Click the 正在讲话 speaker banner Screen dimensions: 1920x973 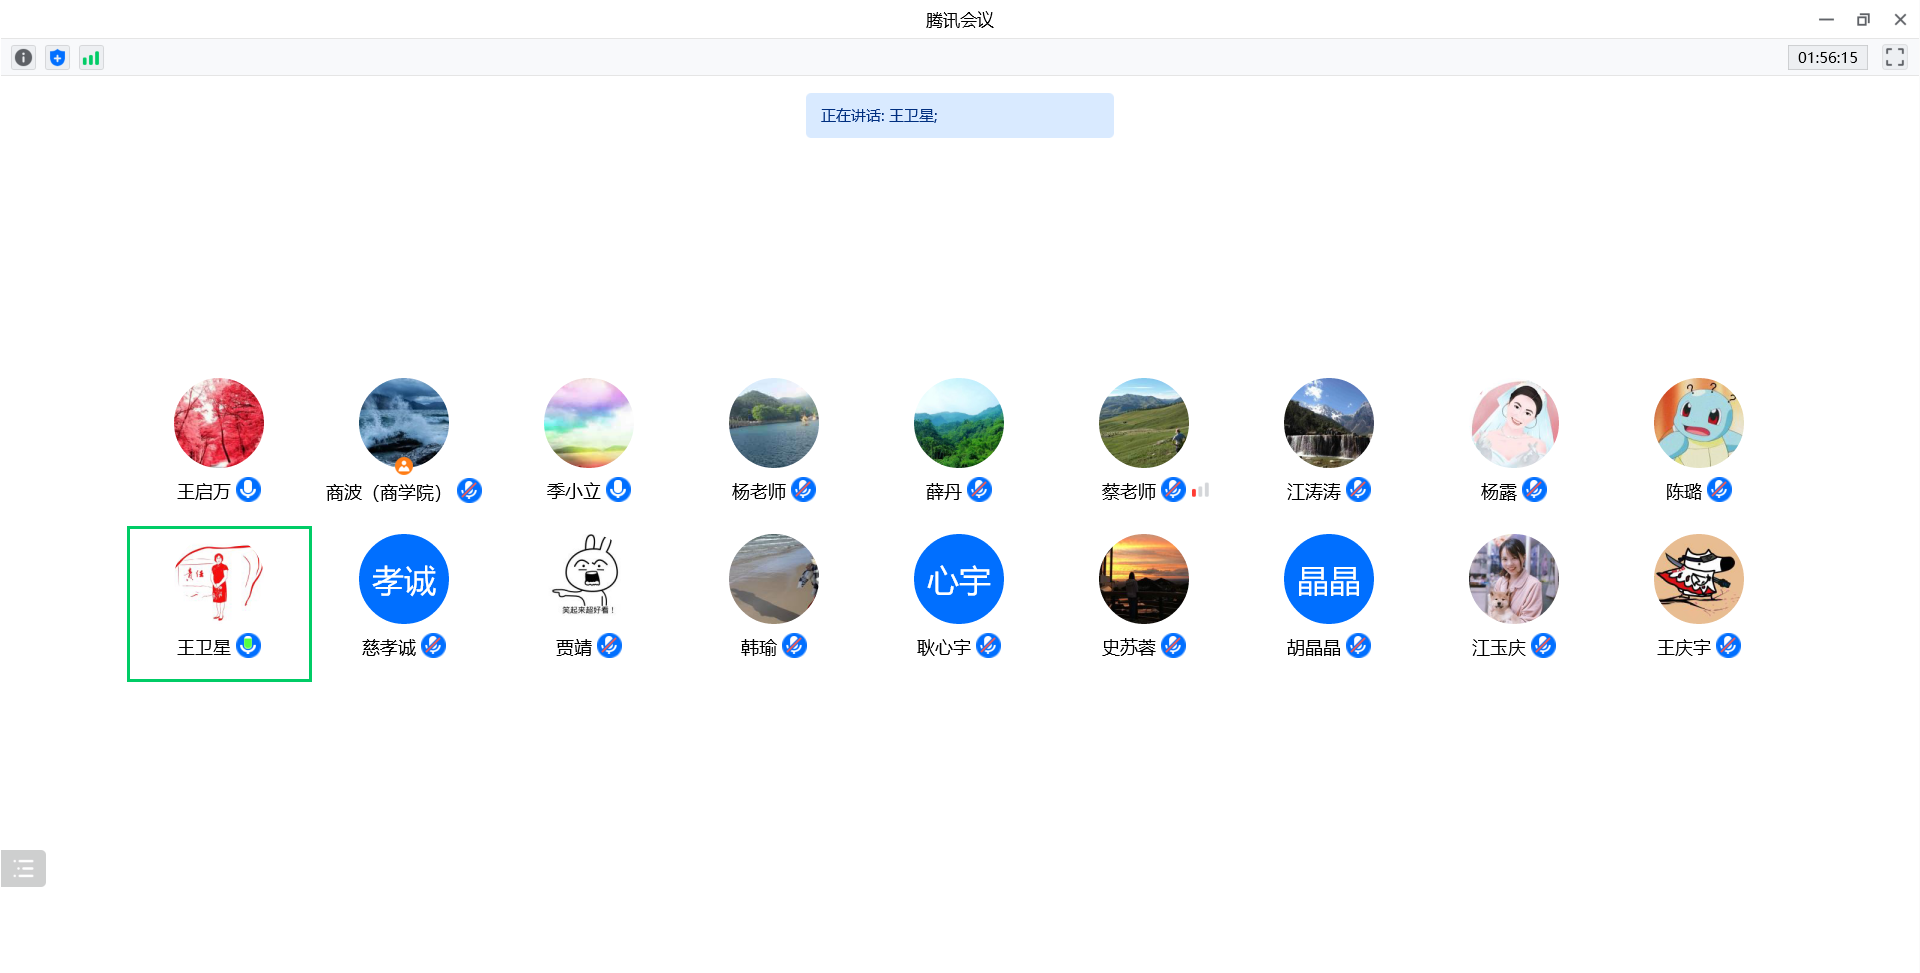959,116
